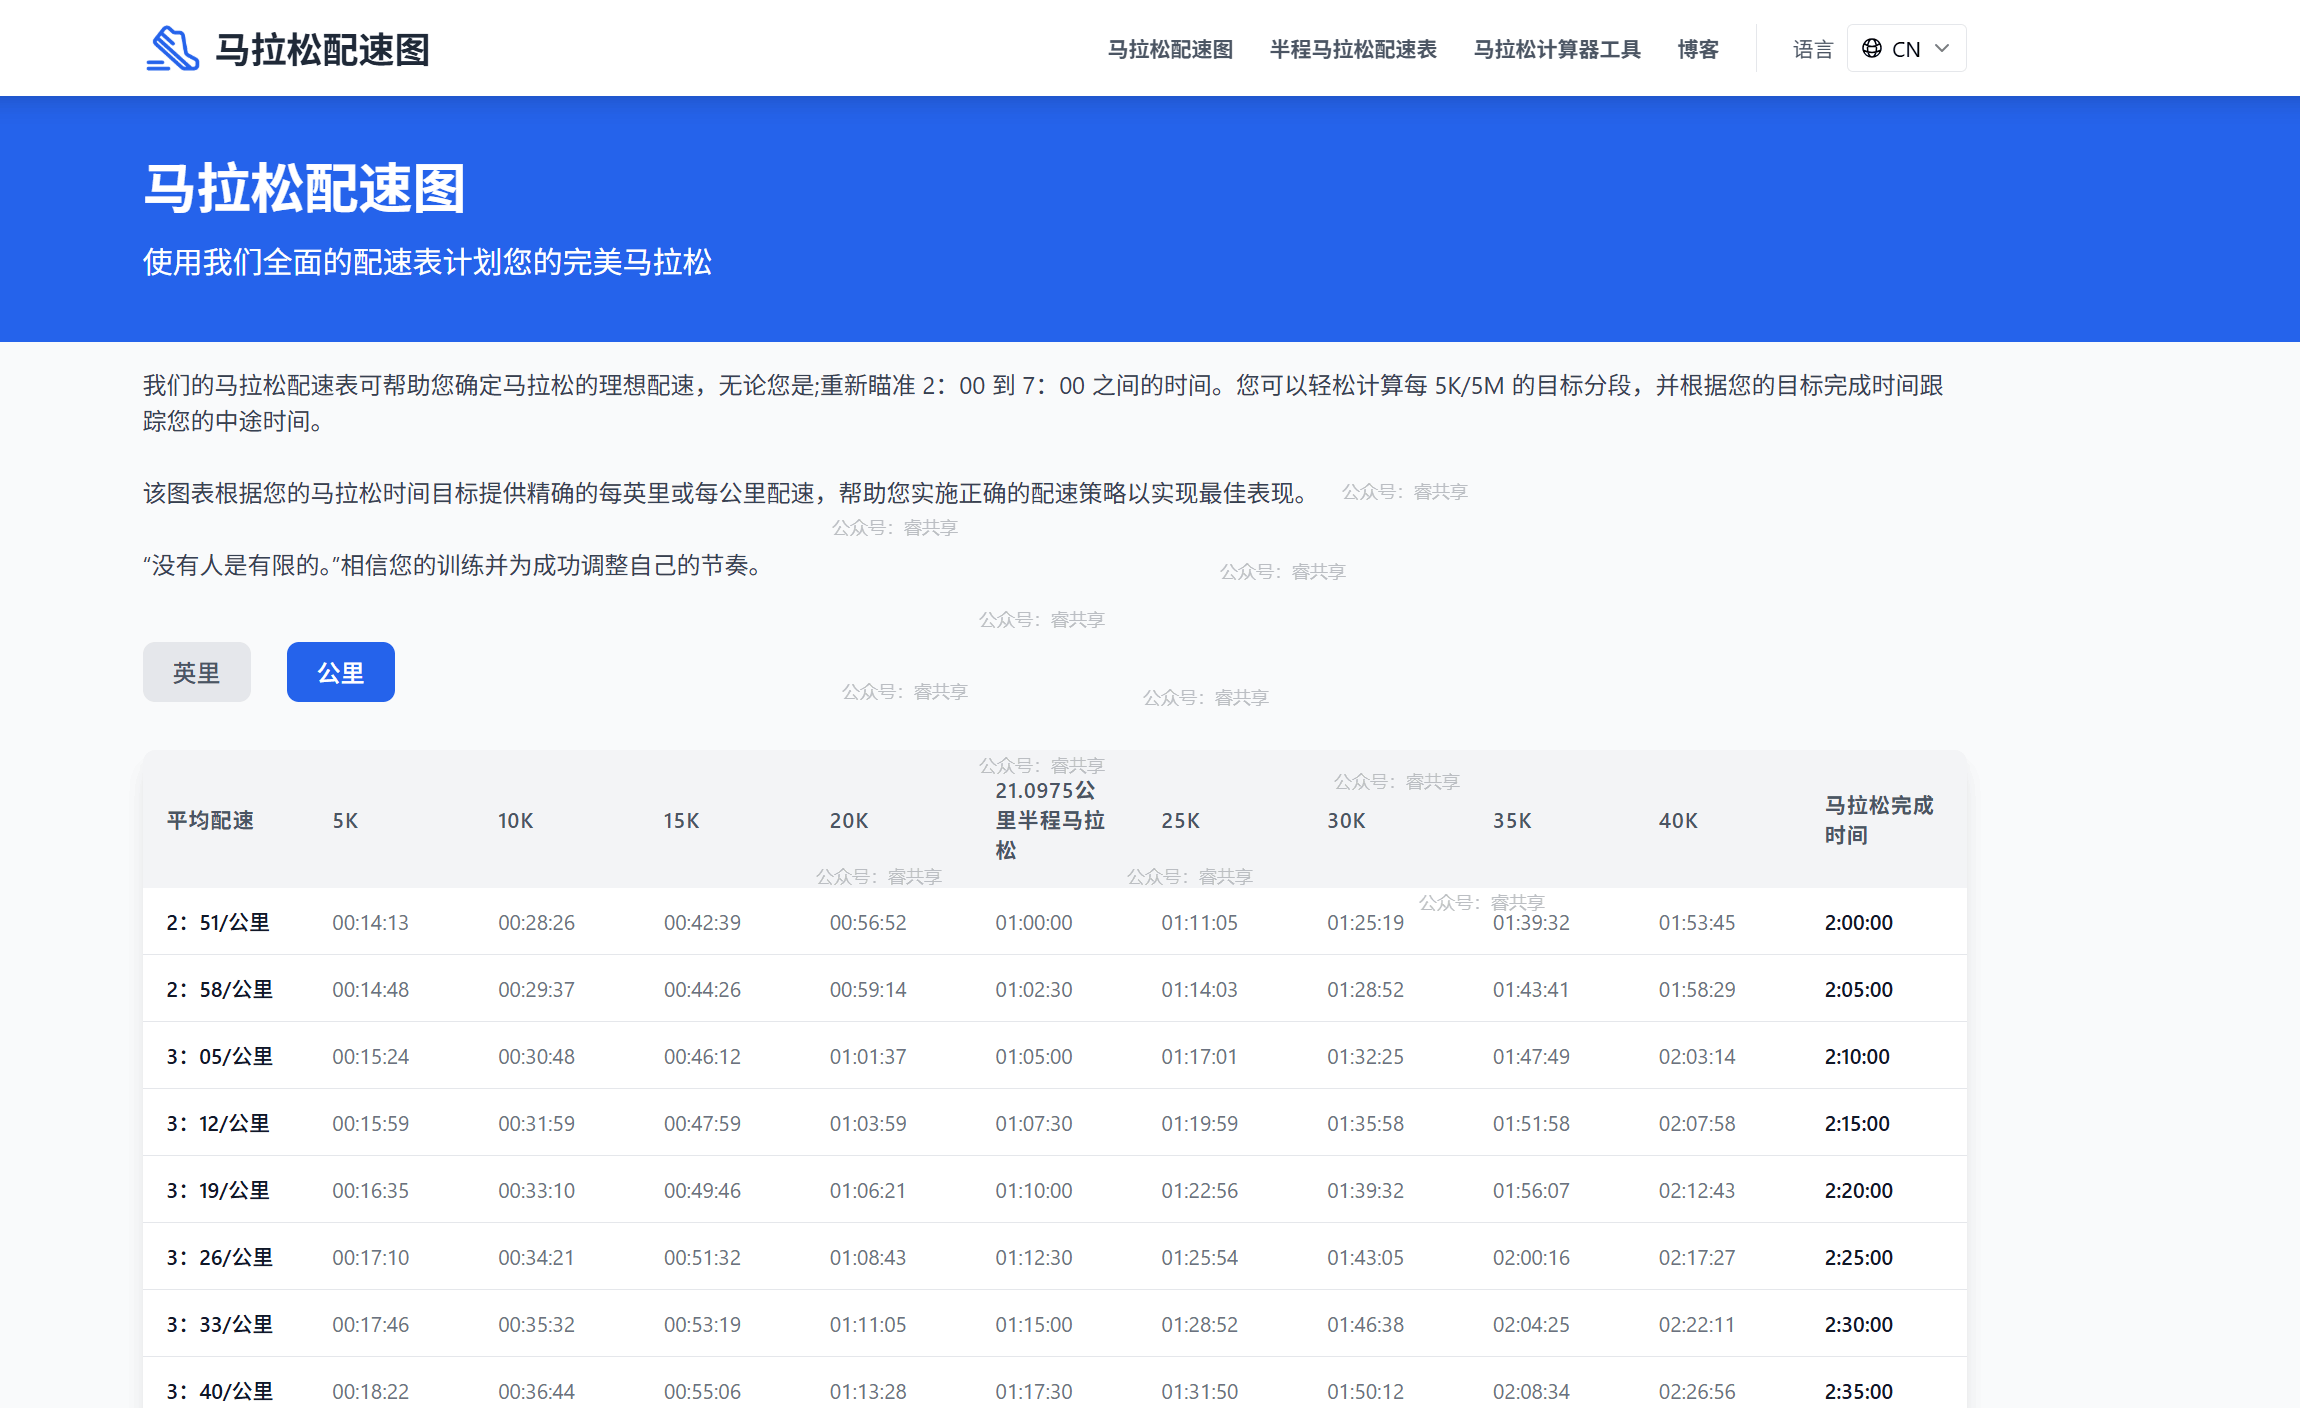Open 马拉松配速图 navigation menu item
The width and height of the screenshot is (2300, 1408).
pos(1169,49)
